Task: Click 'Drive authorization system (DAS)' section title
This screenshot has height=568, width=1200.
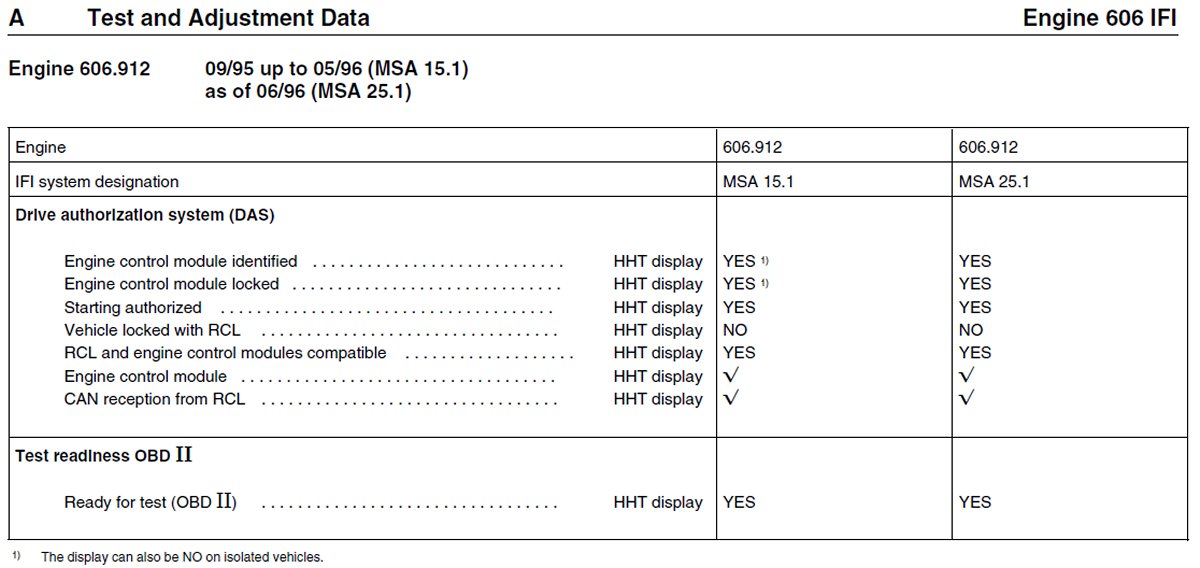Action: 145,215
